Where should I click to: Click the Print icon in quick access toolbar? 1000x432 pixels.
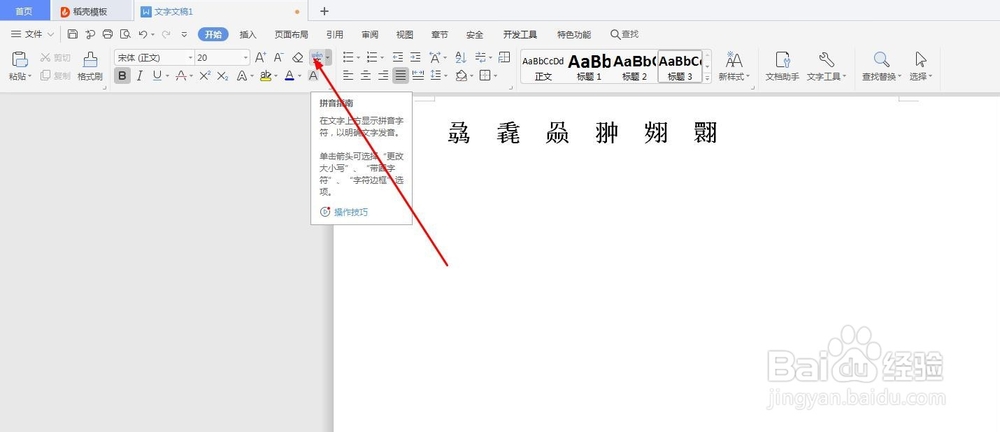[108, 34]
